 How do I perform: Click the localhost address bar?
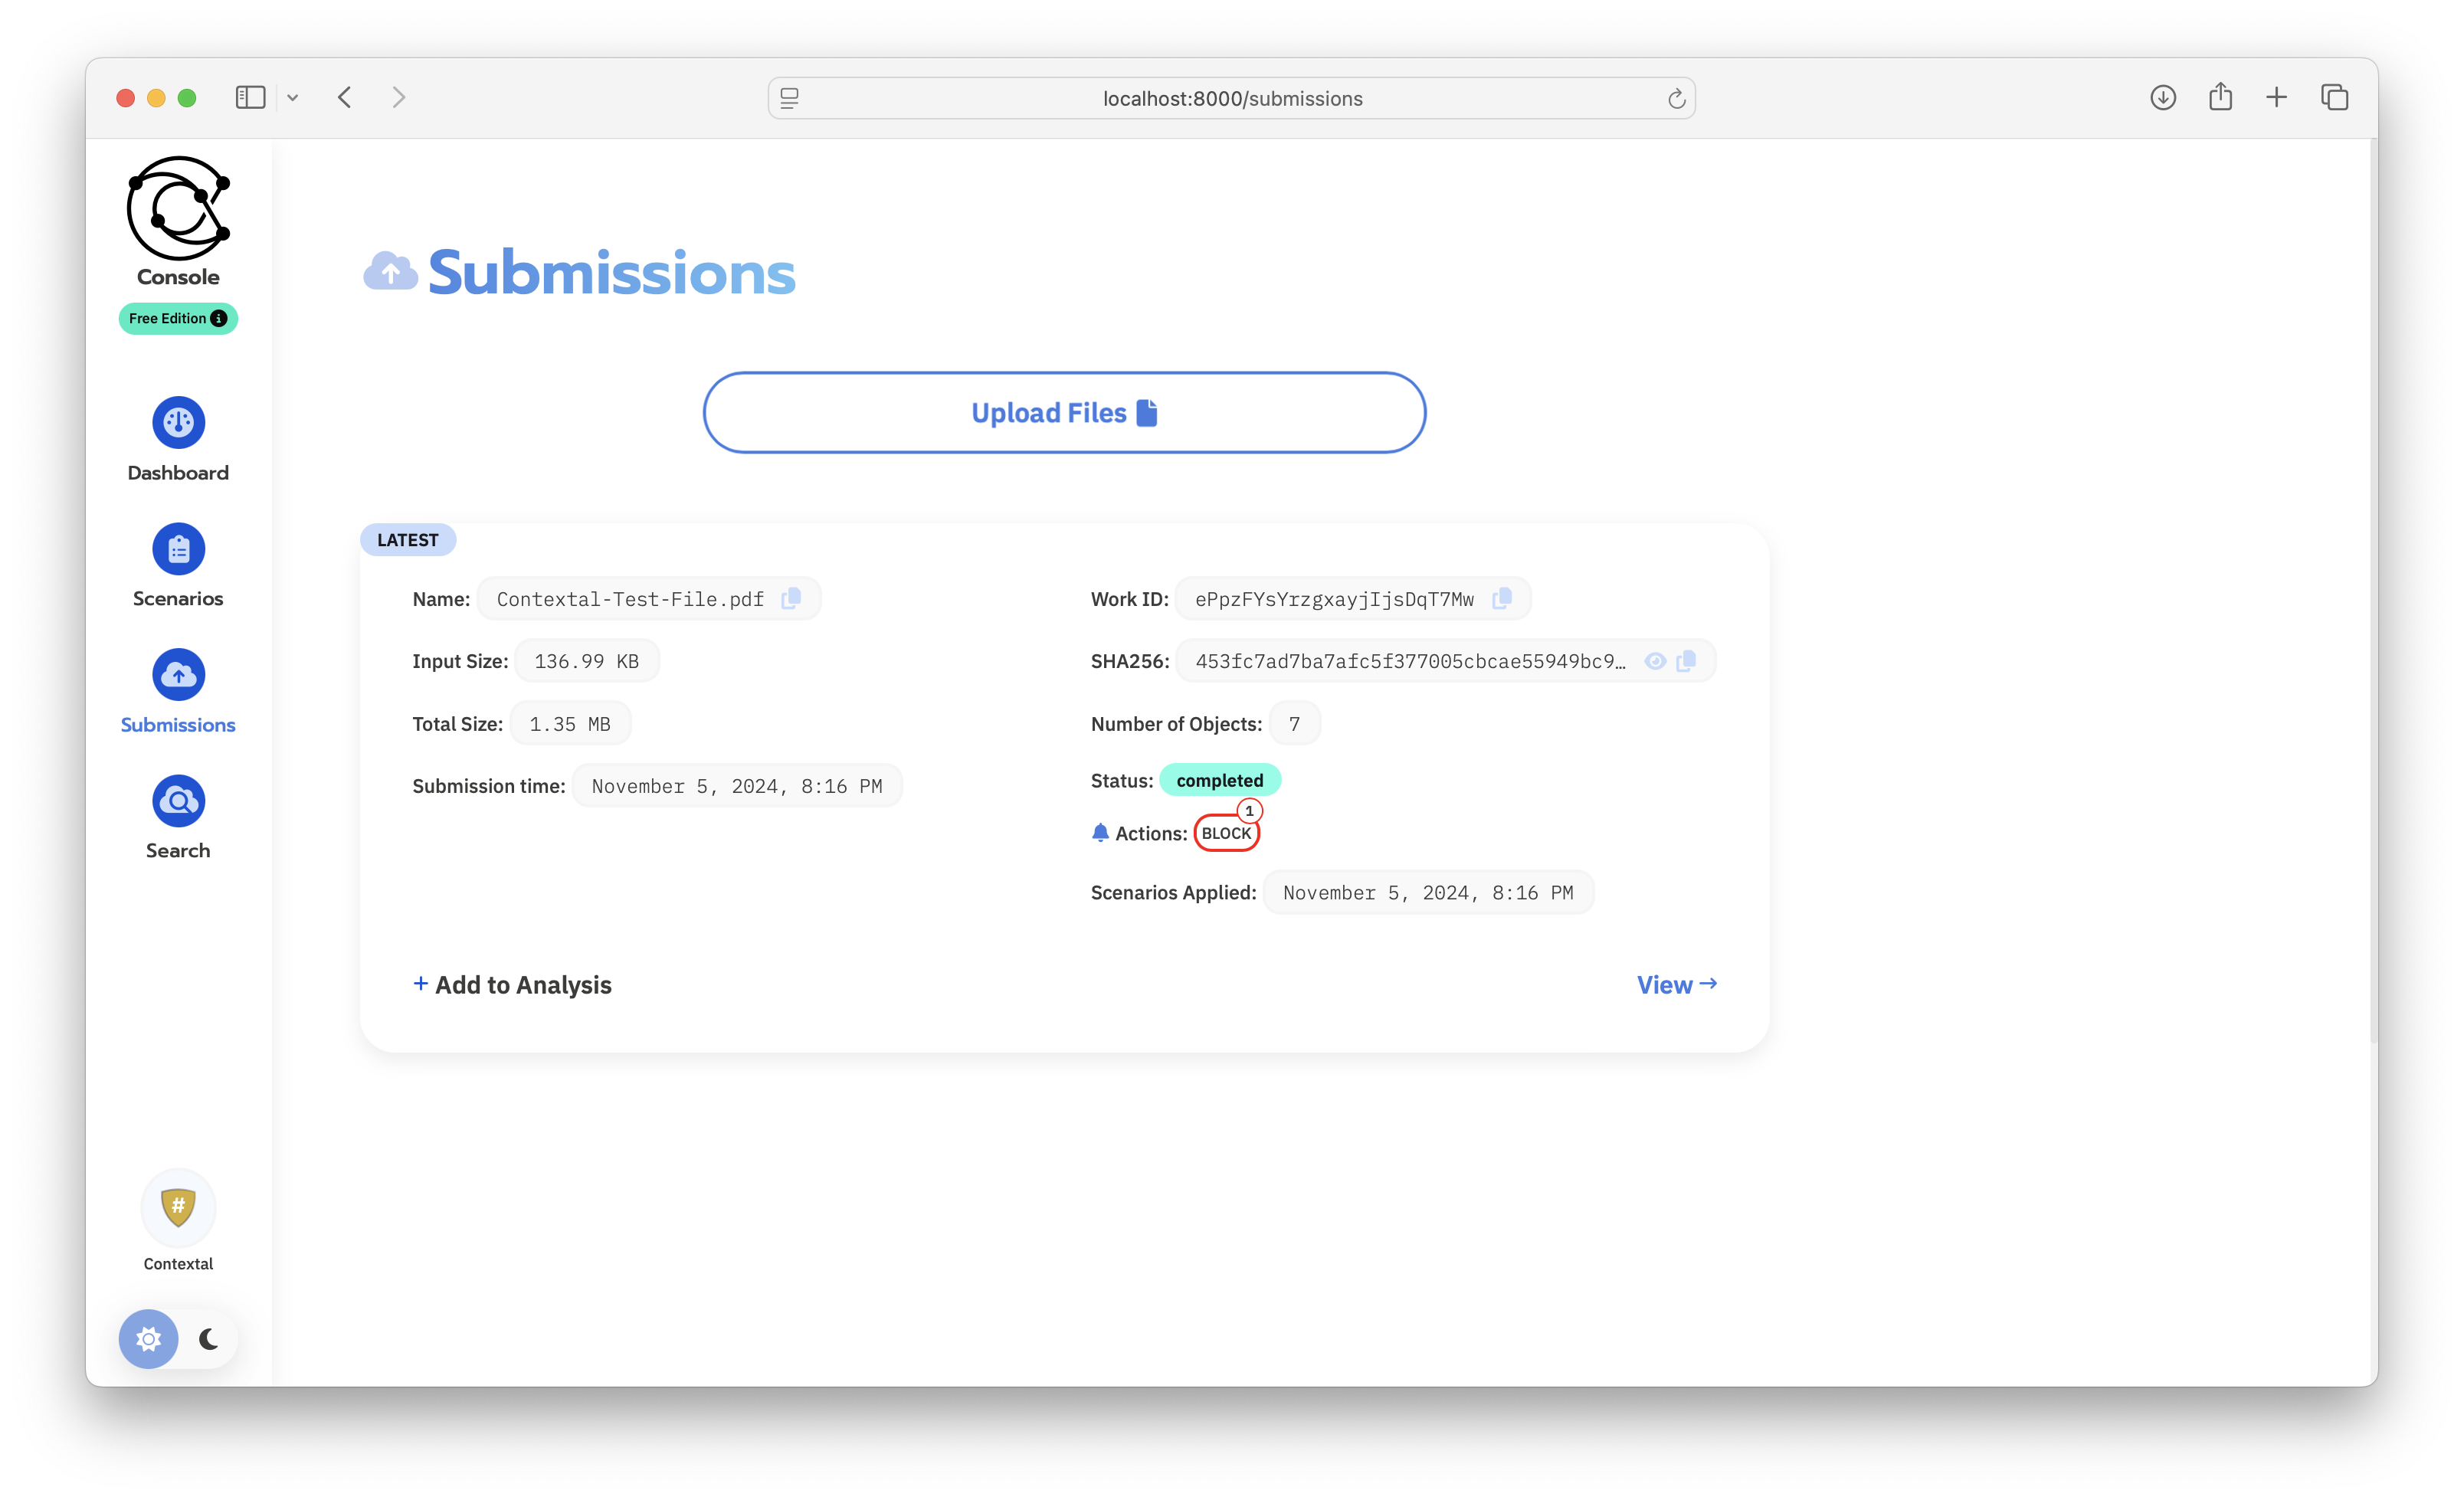tap(1231, 98)
